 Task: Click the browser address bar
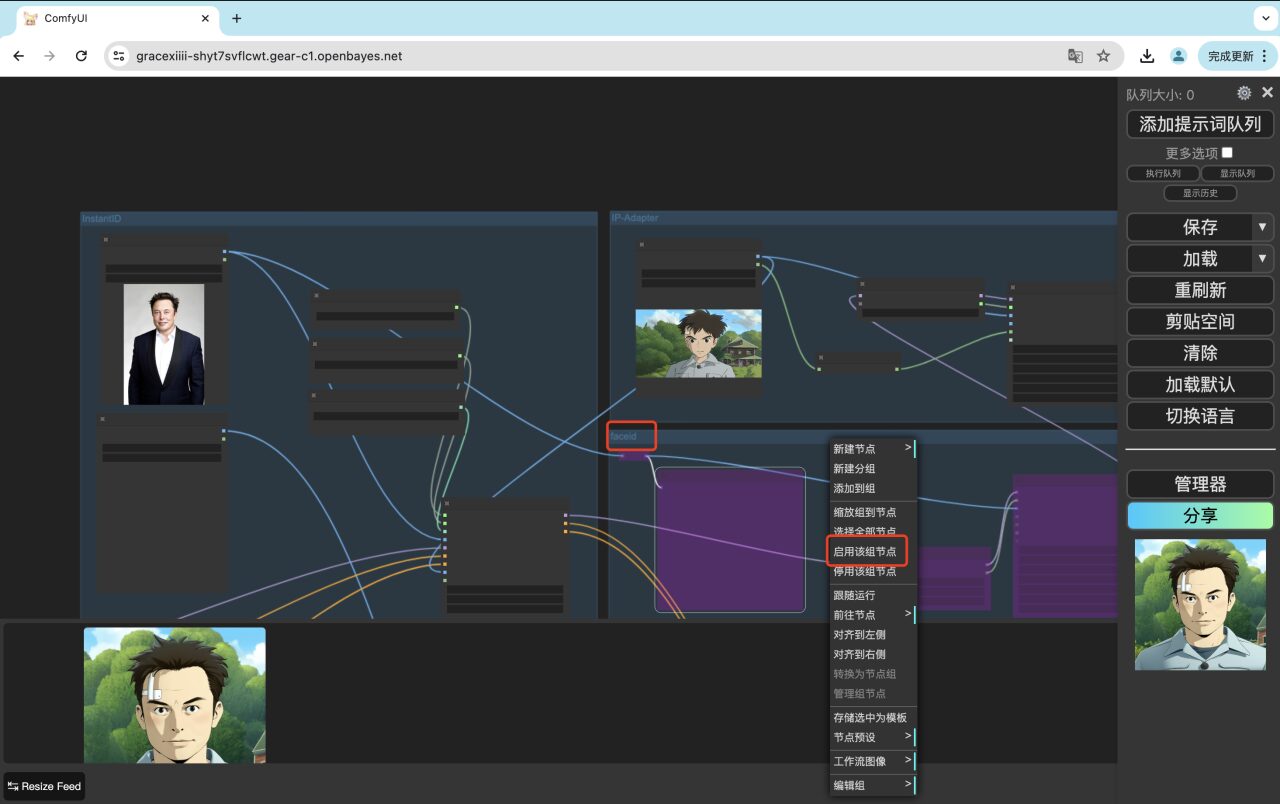click(590, 56)
